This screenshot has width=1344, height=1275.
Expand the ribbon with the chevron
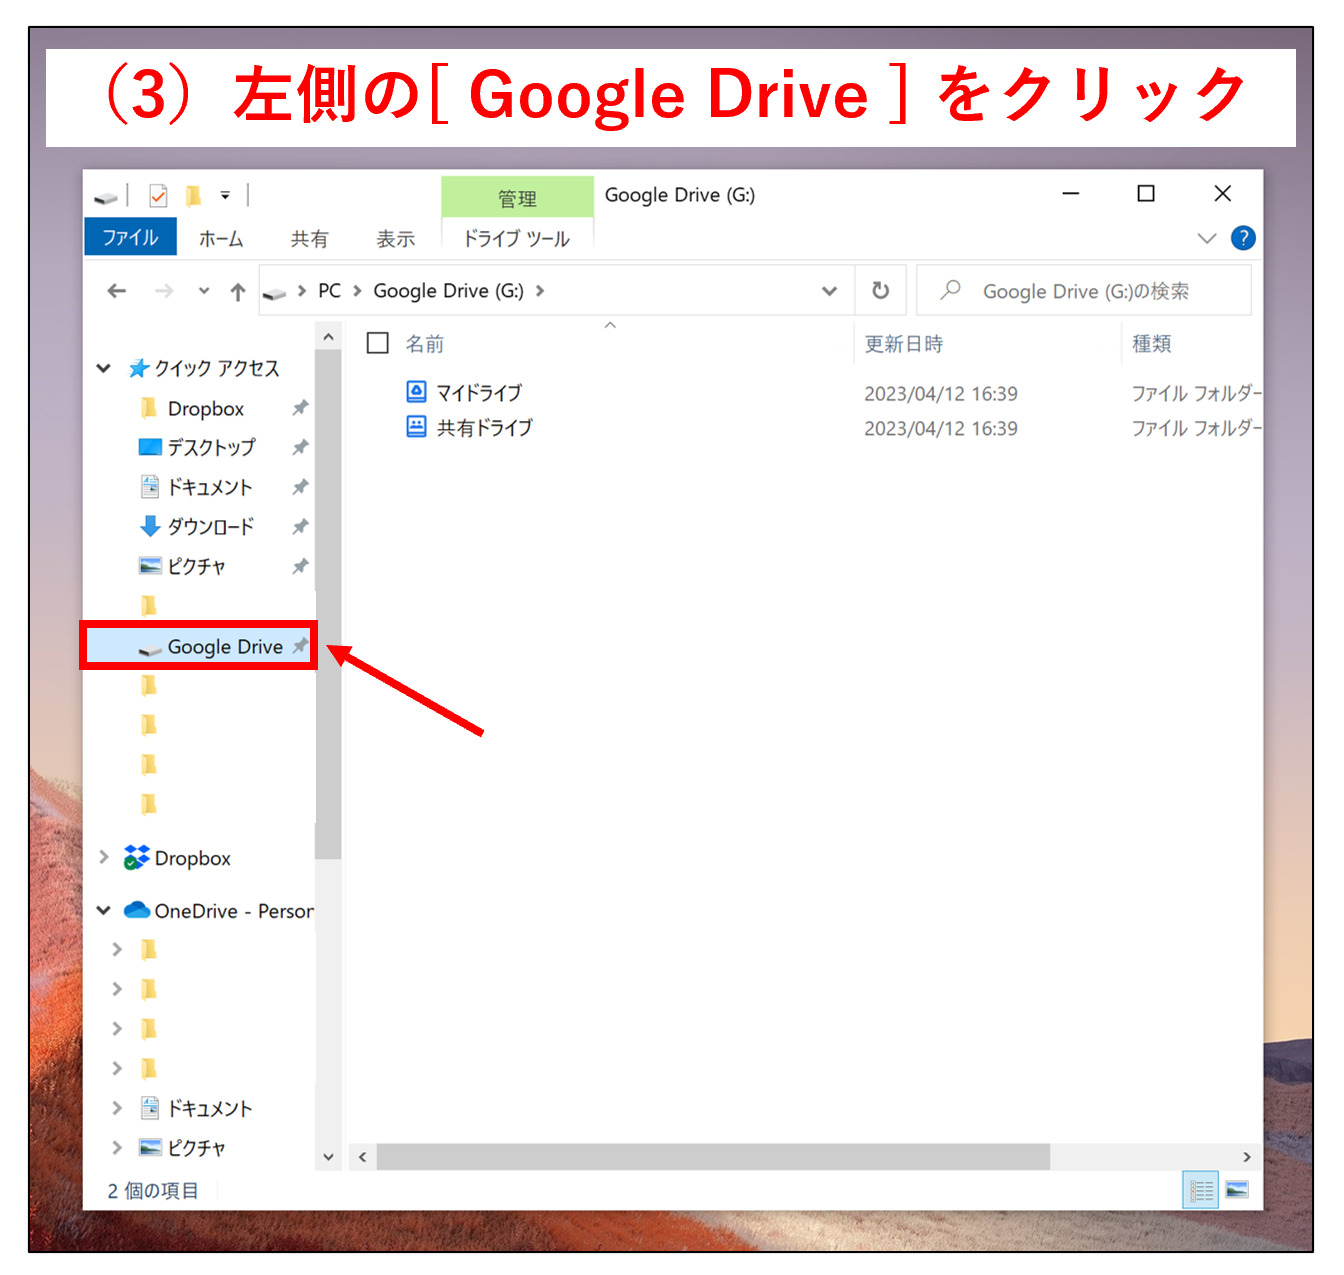point(1207,238)
